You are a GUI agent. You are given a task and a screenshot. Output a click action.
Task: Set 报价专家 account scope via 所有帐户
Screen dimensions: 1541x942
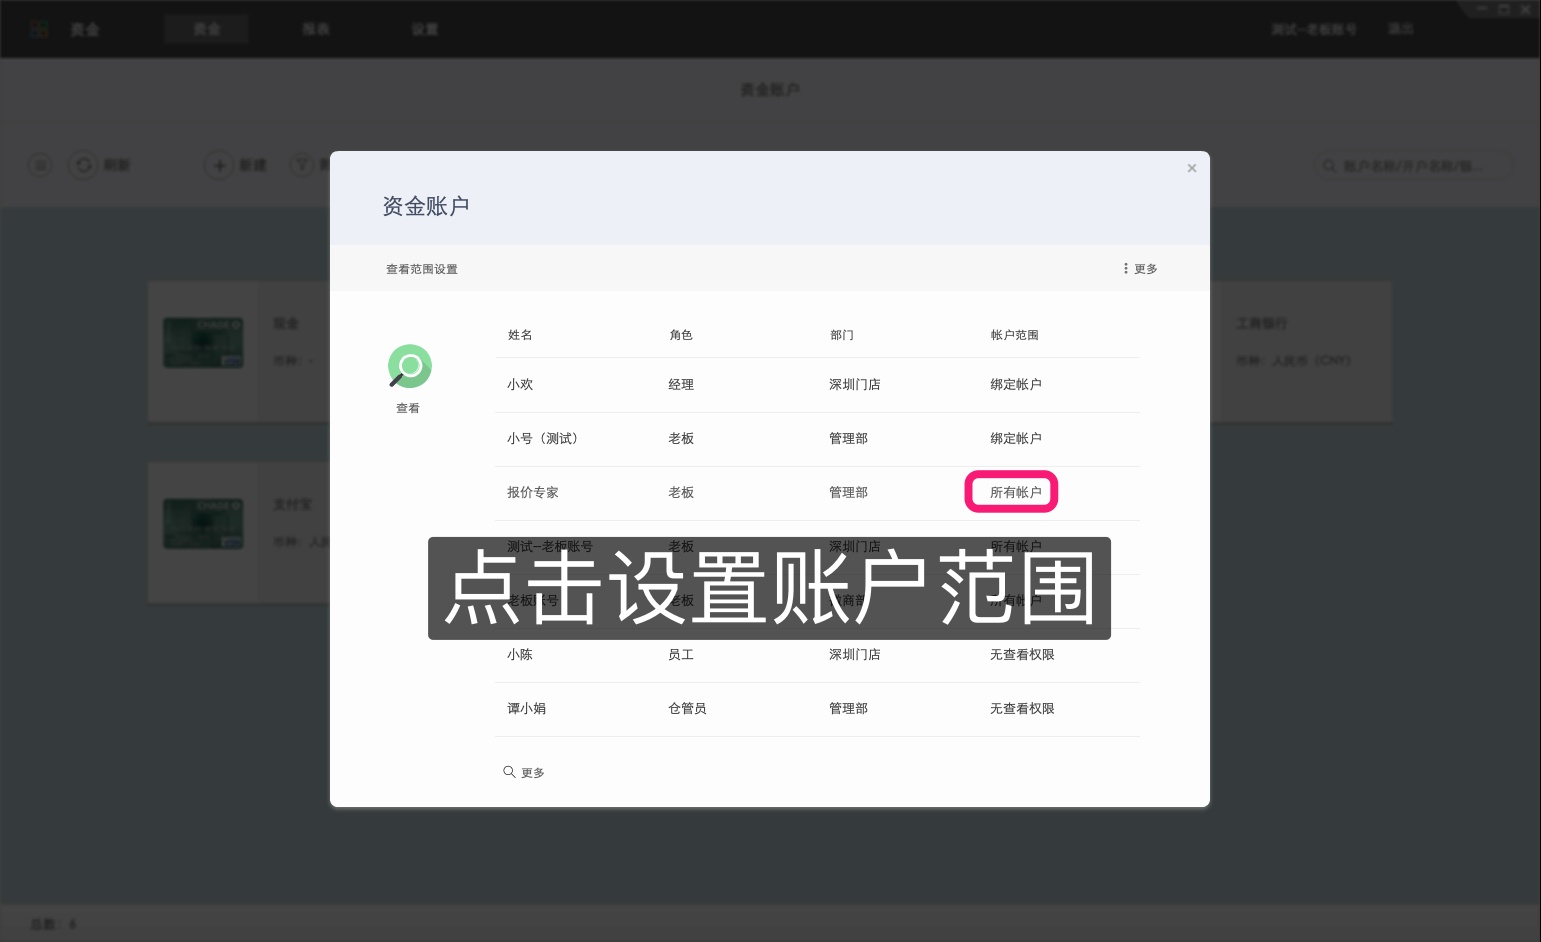[x=1016, y=492]
